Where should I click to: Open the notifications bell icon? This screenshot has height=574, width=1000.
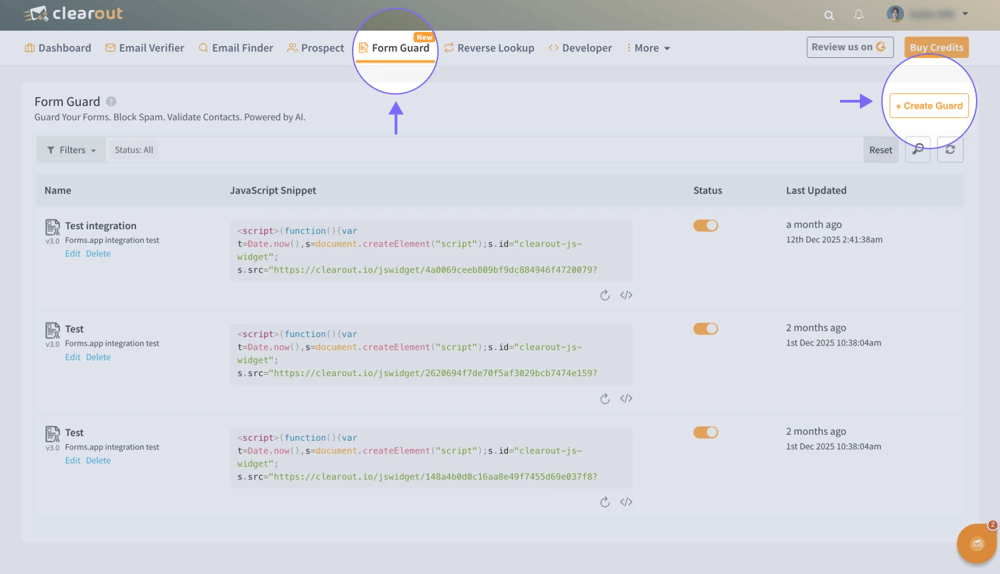(858, 14)
